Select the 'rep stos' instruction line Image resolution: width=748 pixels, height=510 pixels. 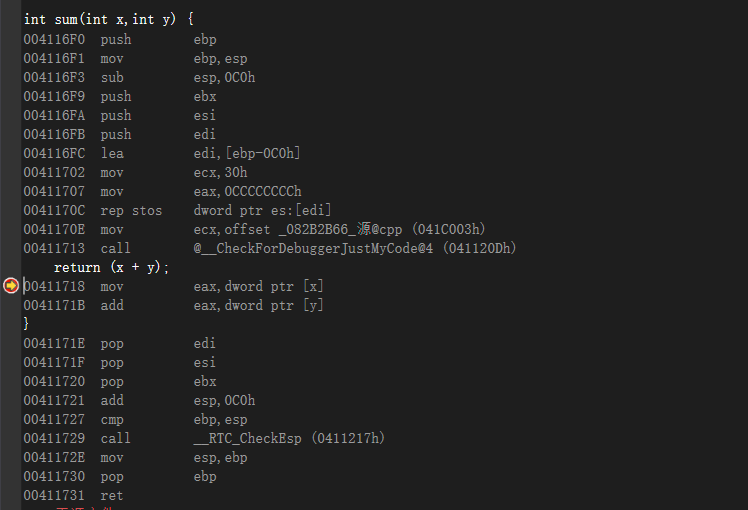point(177,210)
